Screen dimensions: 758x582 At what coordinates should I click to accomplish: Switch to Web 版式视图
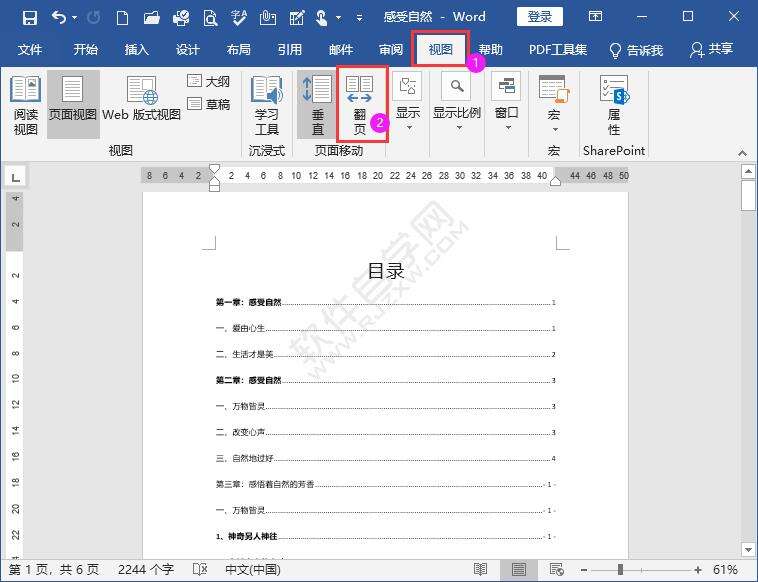click(x=141, y=98)
